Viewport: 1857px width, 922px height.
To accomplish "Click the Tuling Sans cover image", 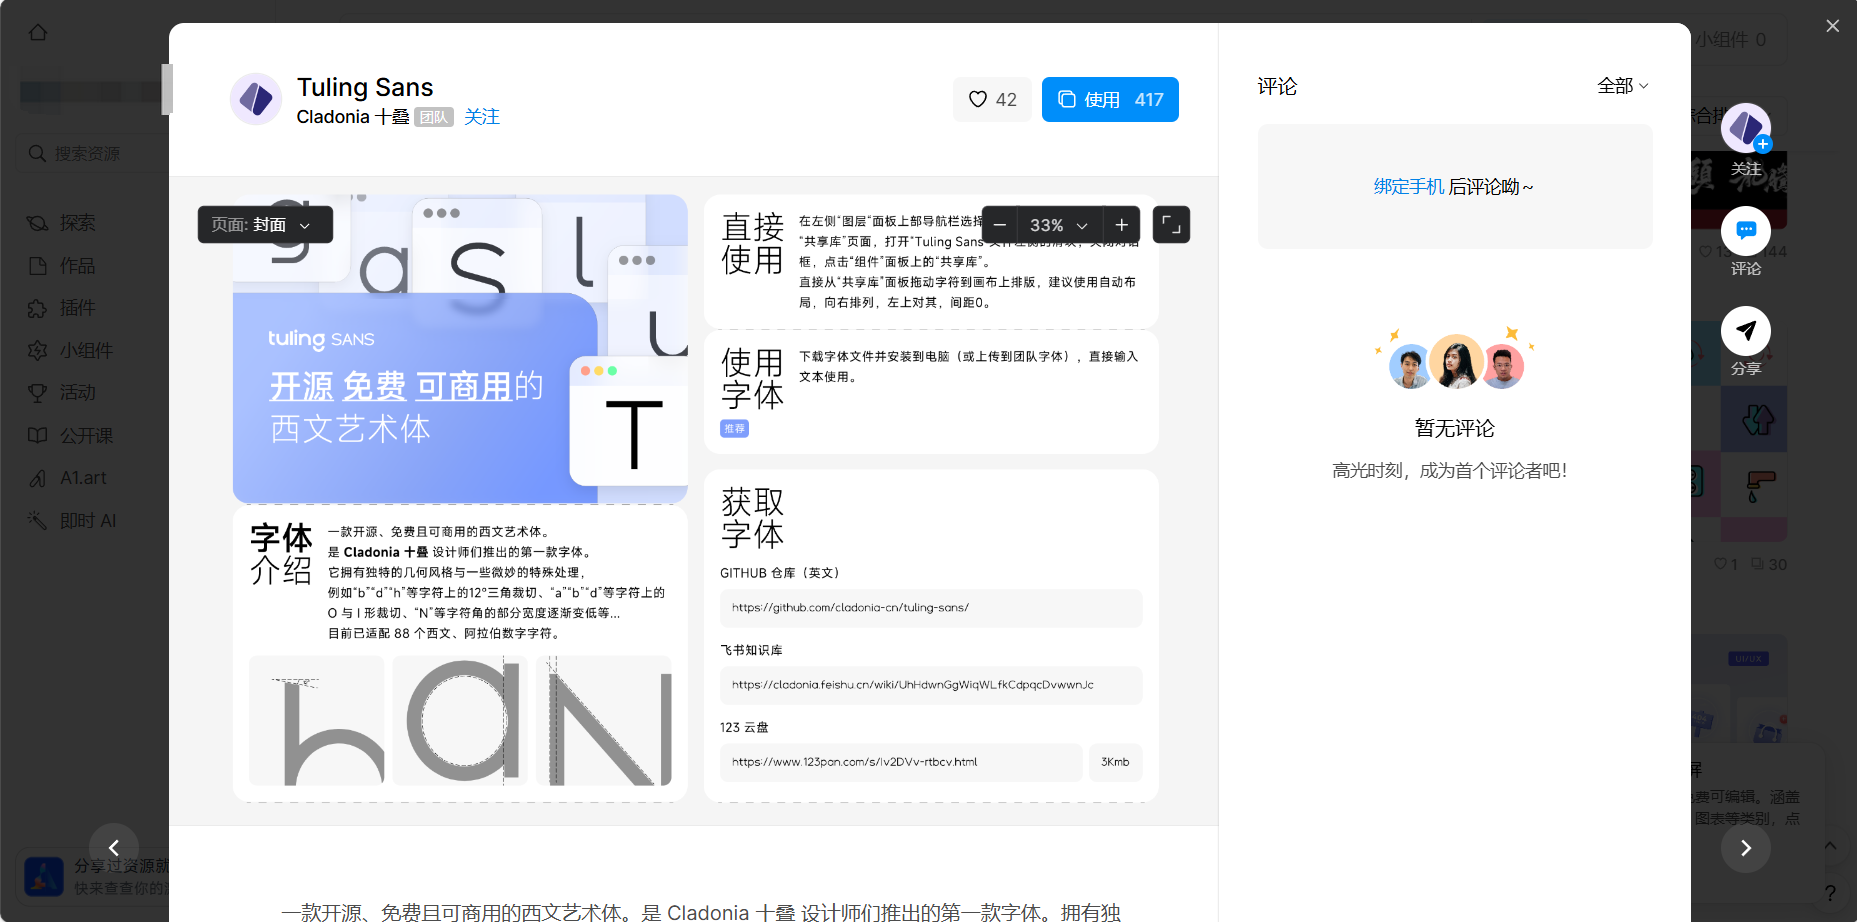I will 460,349.
